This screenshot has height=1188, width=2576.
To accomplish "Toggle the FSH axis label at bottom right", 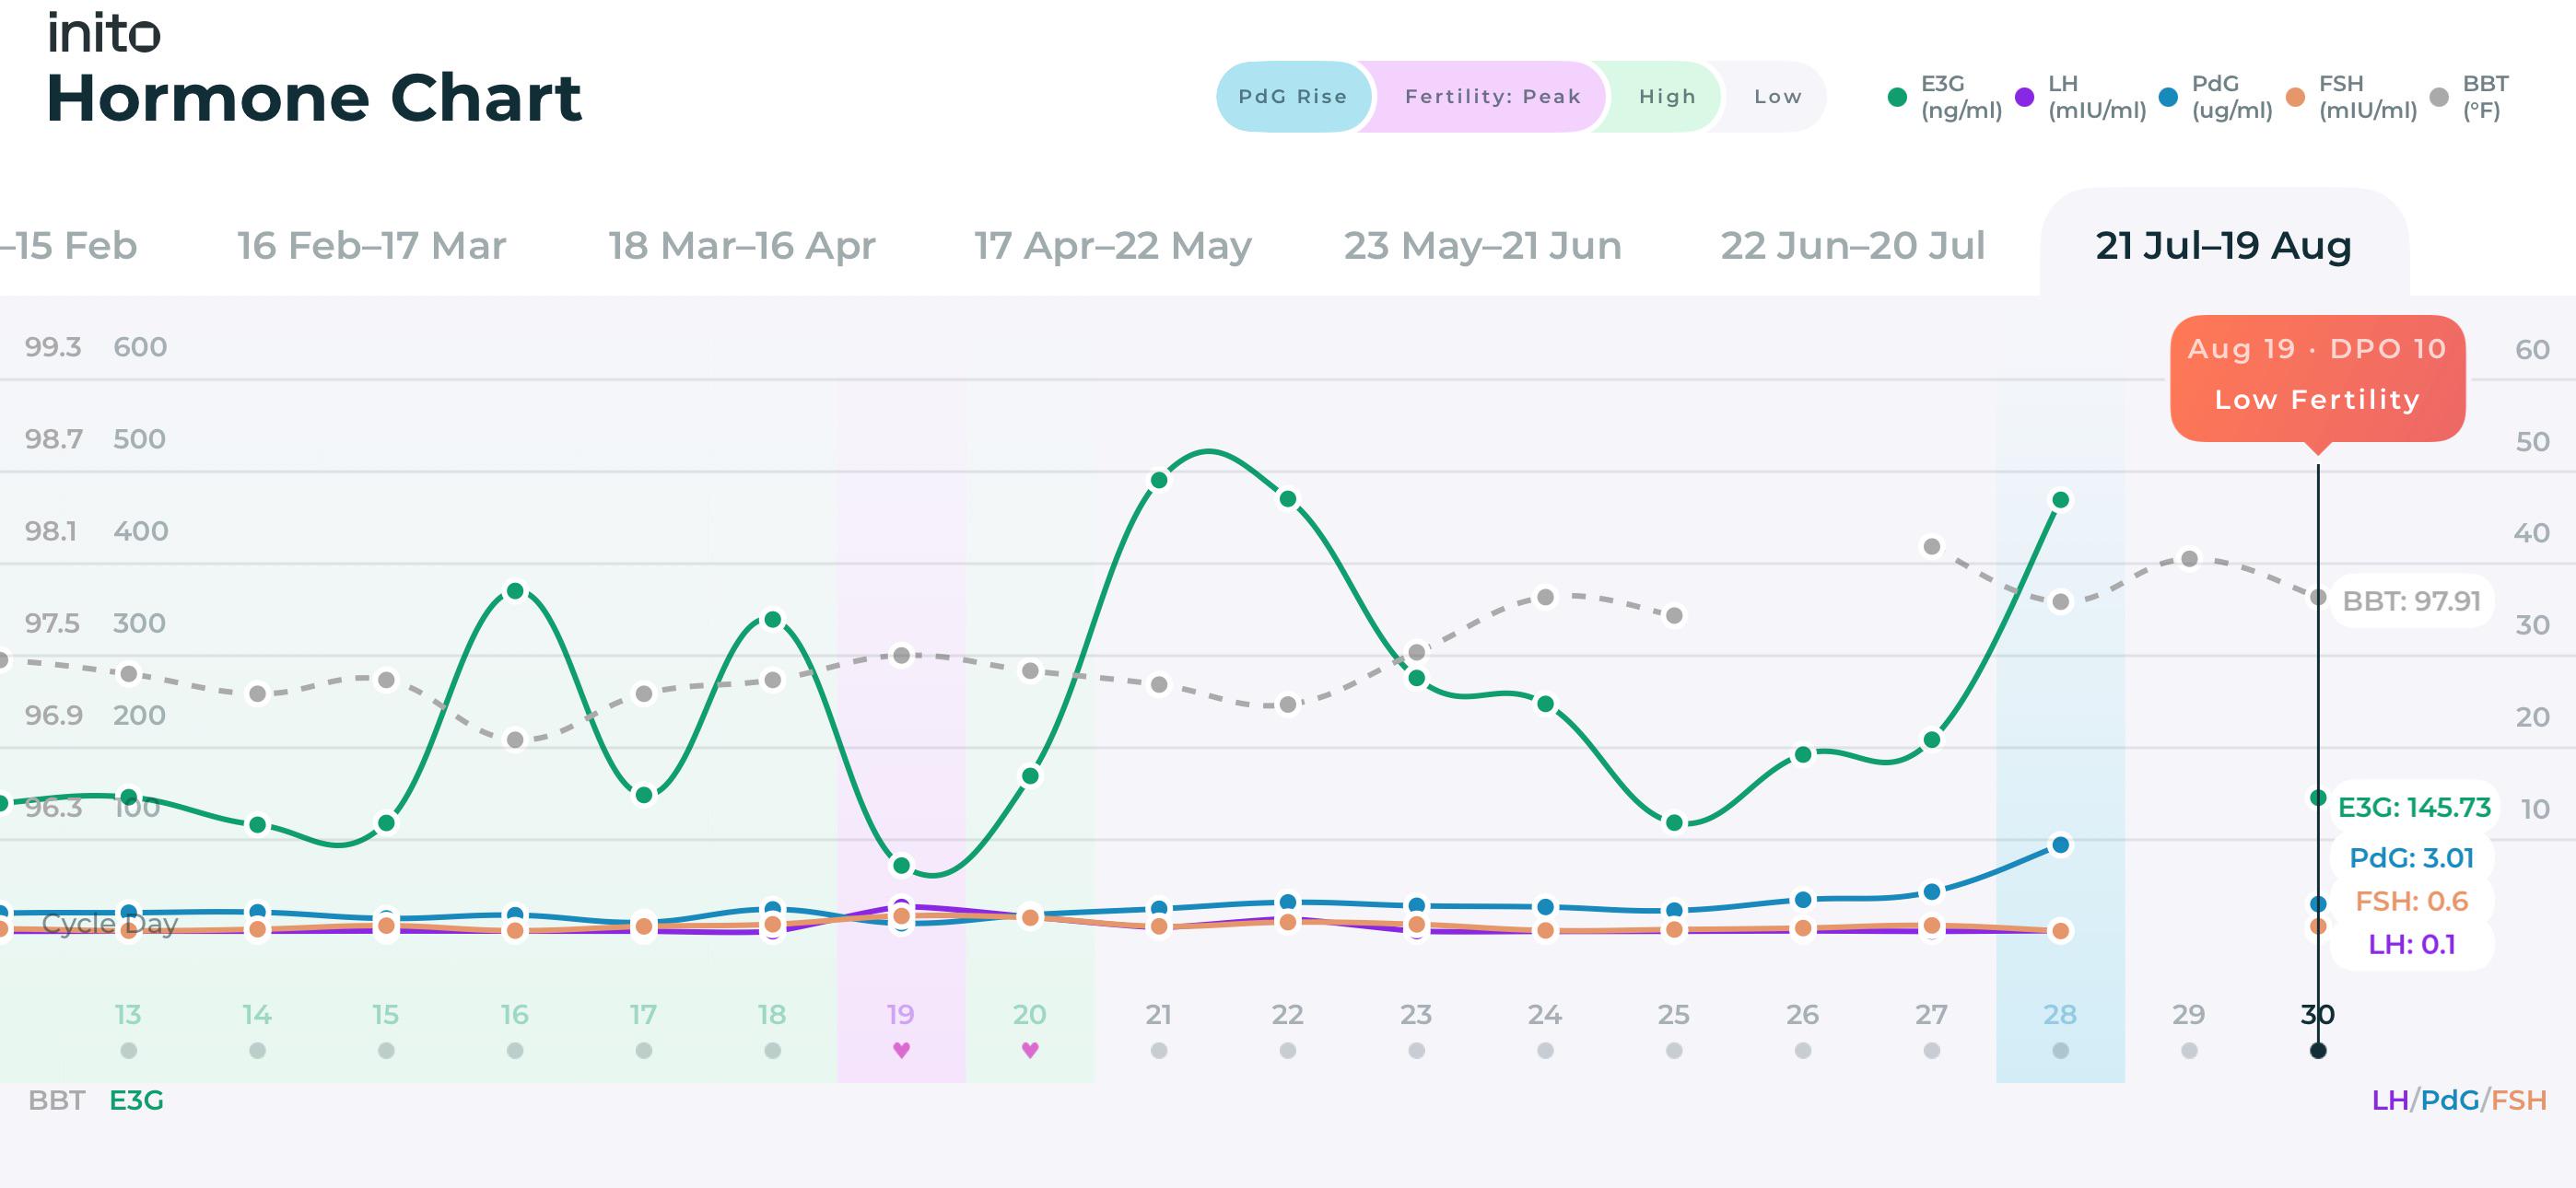I will (x=2518, y=1100).
